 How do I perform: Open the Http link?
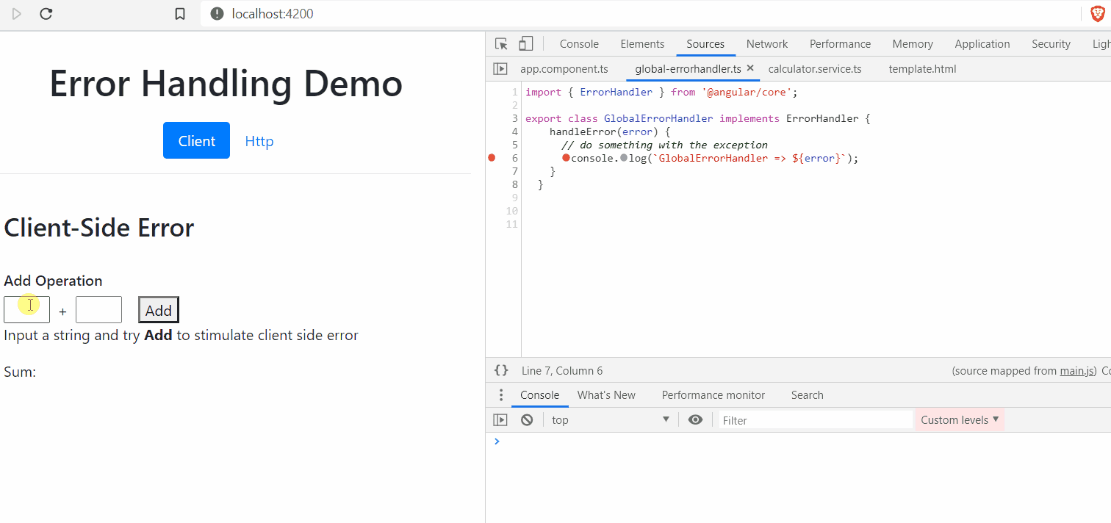[x=259, y=141]
